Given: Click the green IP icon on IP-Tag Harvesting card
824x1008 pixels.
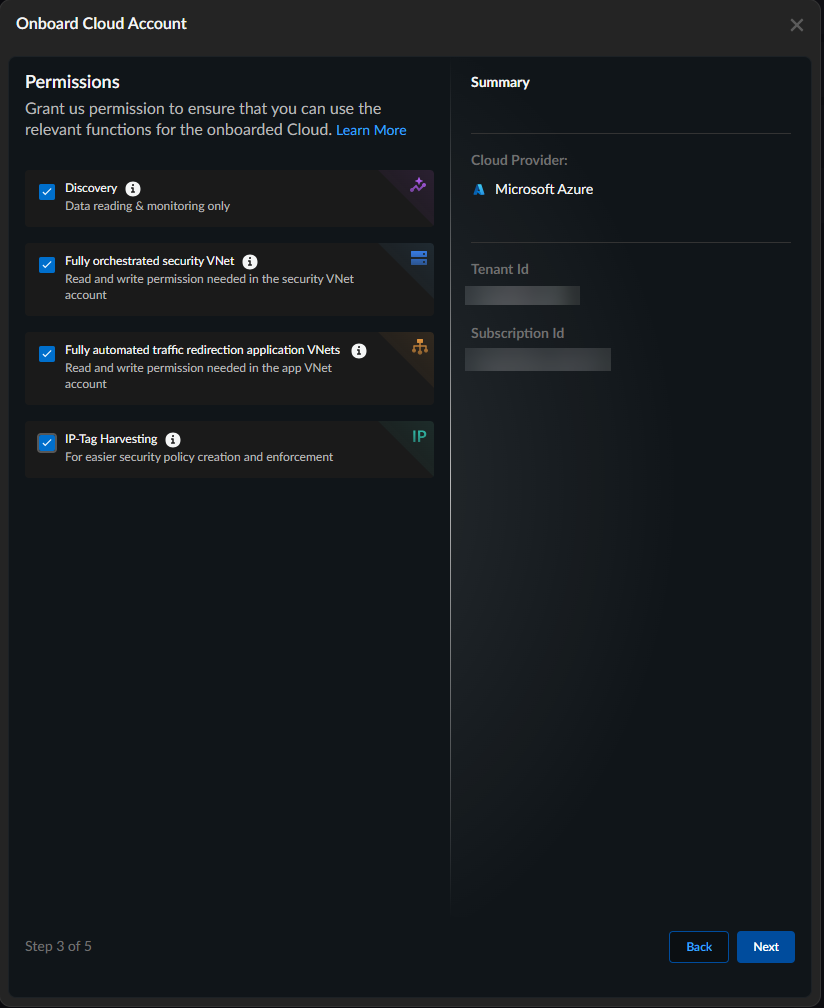Looking at the screenshot, I should click(420, 436).
